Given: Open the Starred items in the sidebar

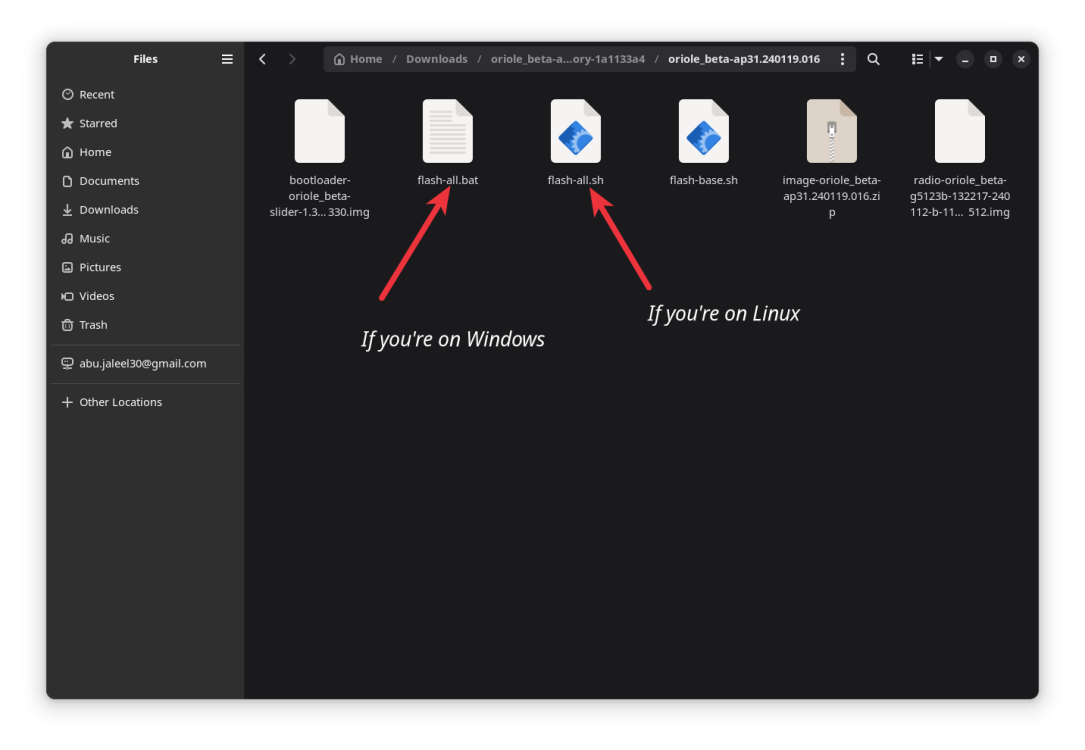Looking at the screenshot, I should pyautogui.click(x=97, y=123).
